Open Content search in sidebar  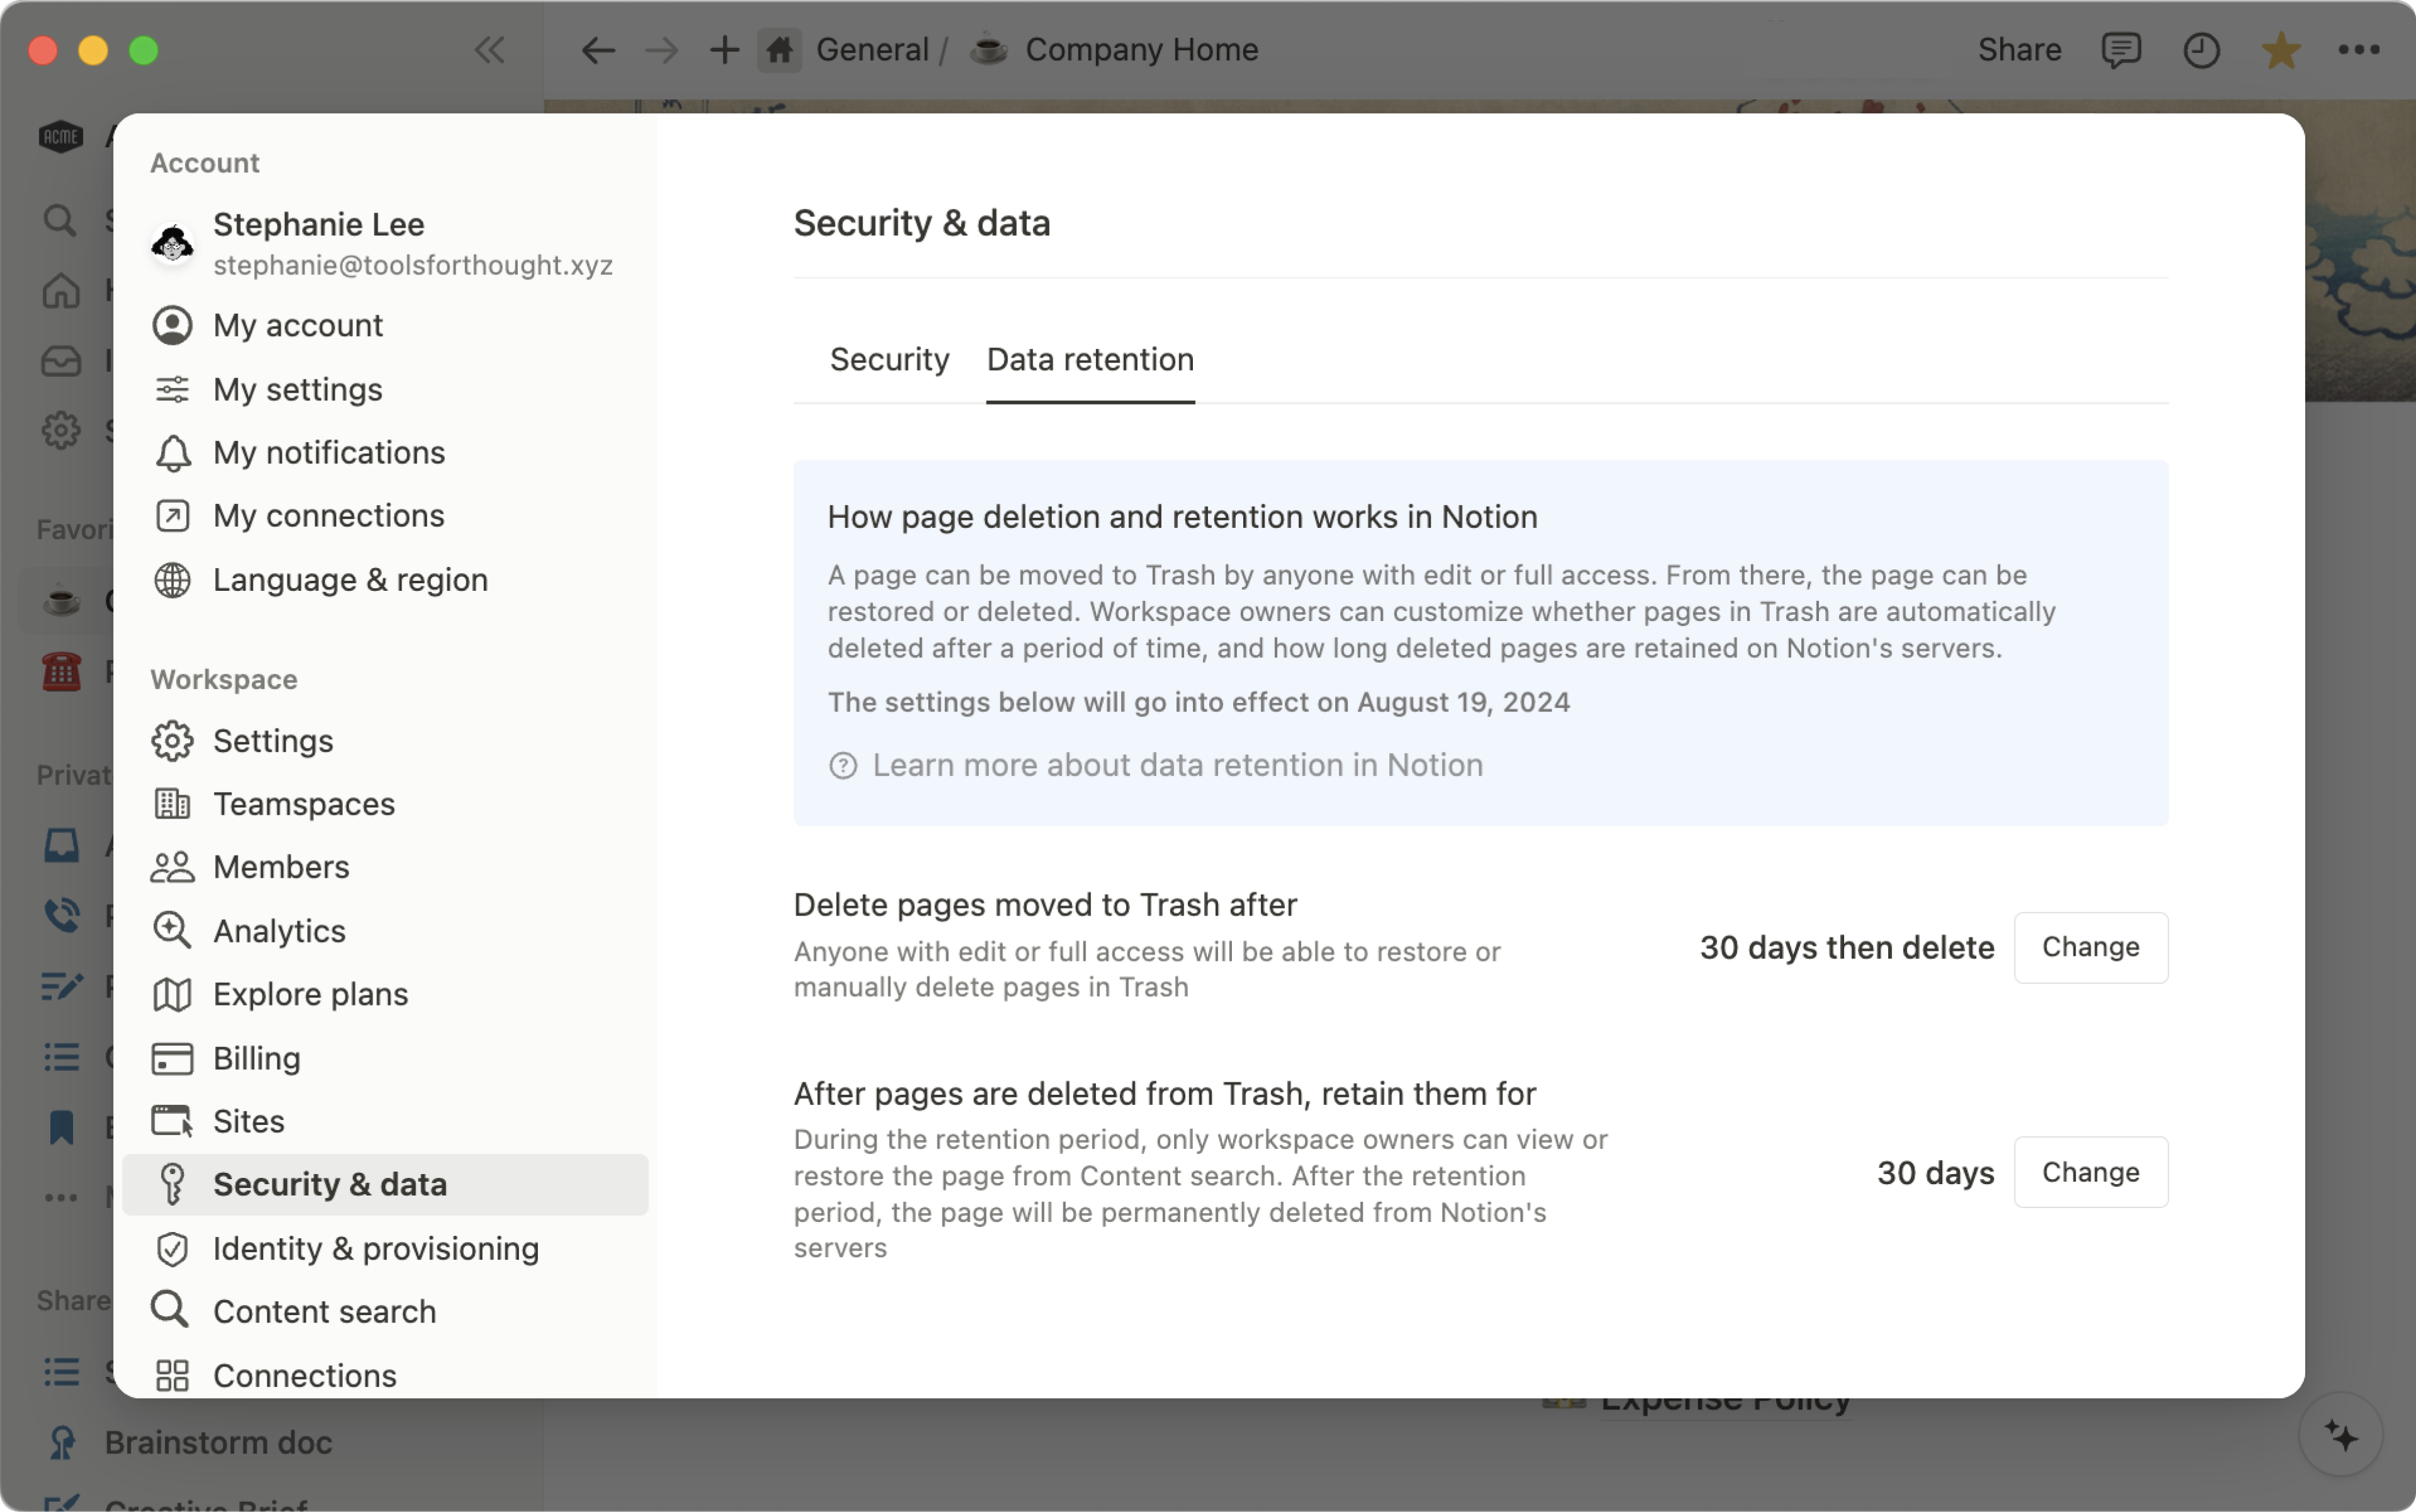point(324,1311)
